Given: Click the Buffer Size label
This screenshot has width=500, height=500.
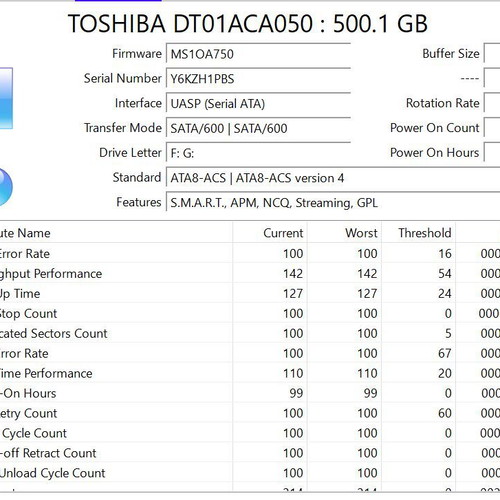Looking at the screenshot, I should tap(451, 54).
